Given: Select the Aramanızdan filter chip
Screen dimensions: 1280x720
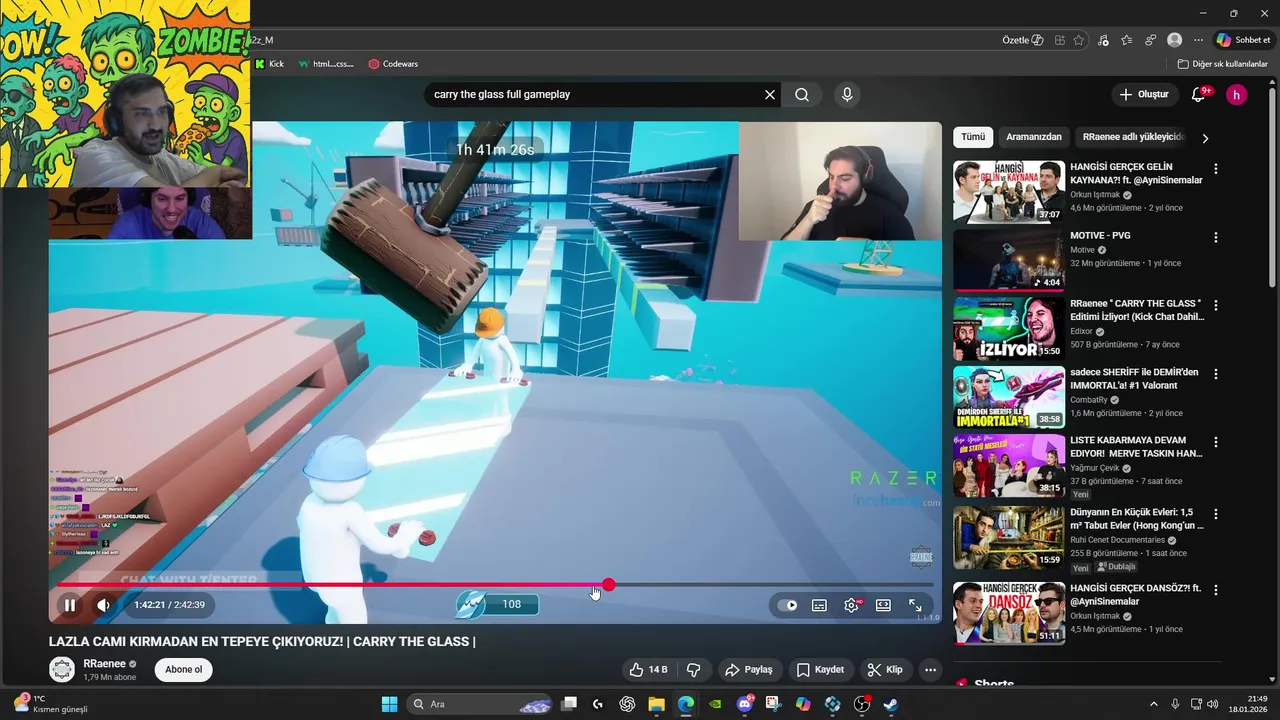Looking at the screenshot, I should [x=1034, y=137].
